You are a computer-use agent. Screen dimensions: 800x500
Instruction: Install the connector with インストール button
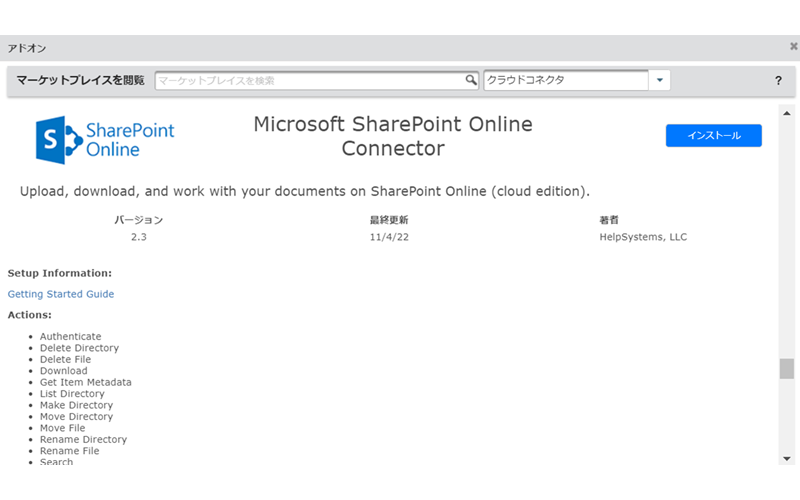713,135
